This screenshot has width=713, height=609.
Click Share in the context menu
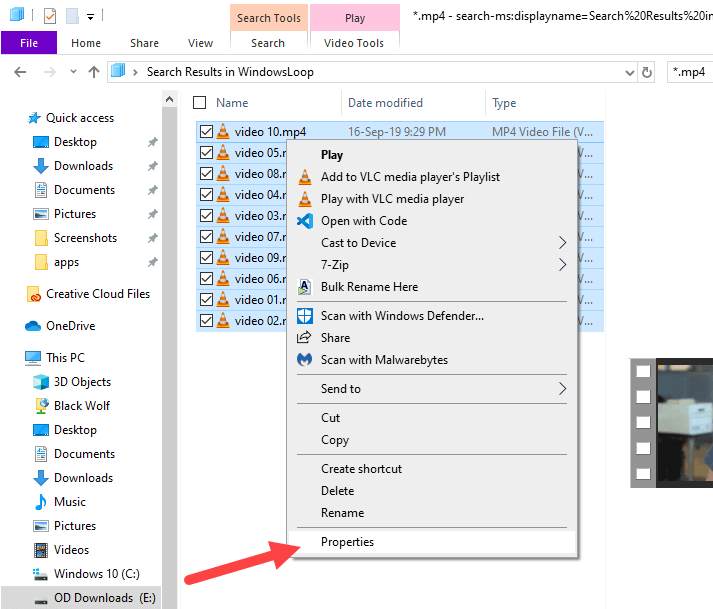pos(432,338)
